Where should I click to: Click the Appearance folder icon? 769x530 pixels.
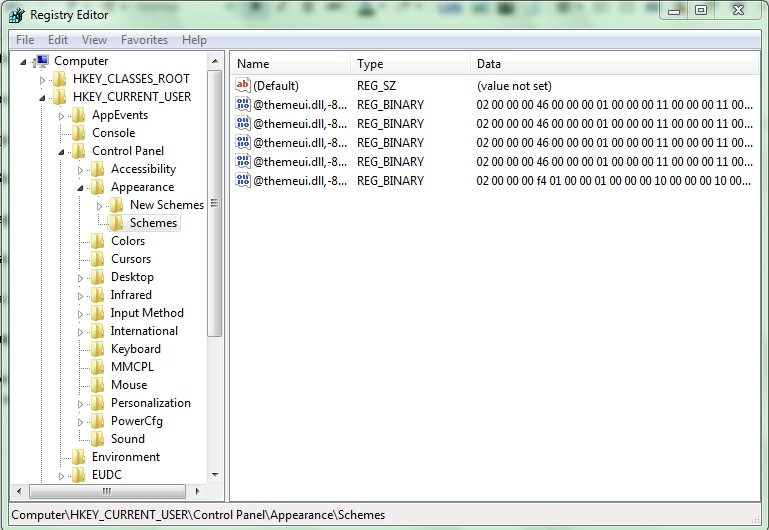point(98,187)
